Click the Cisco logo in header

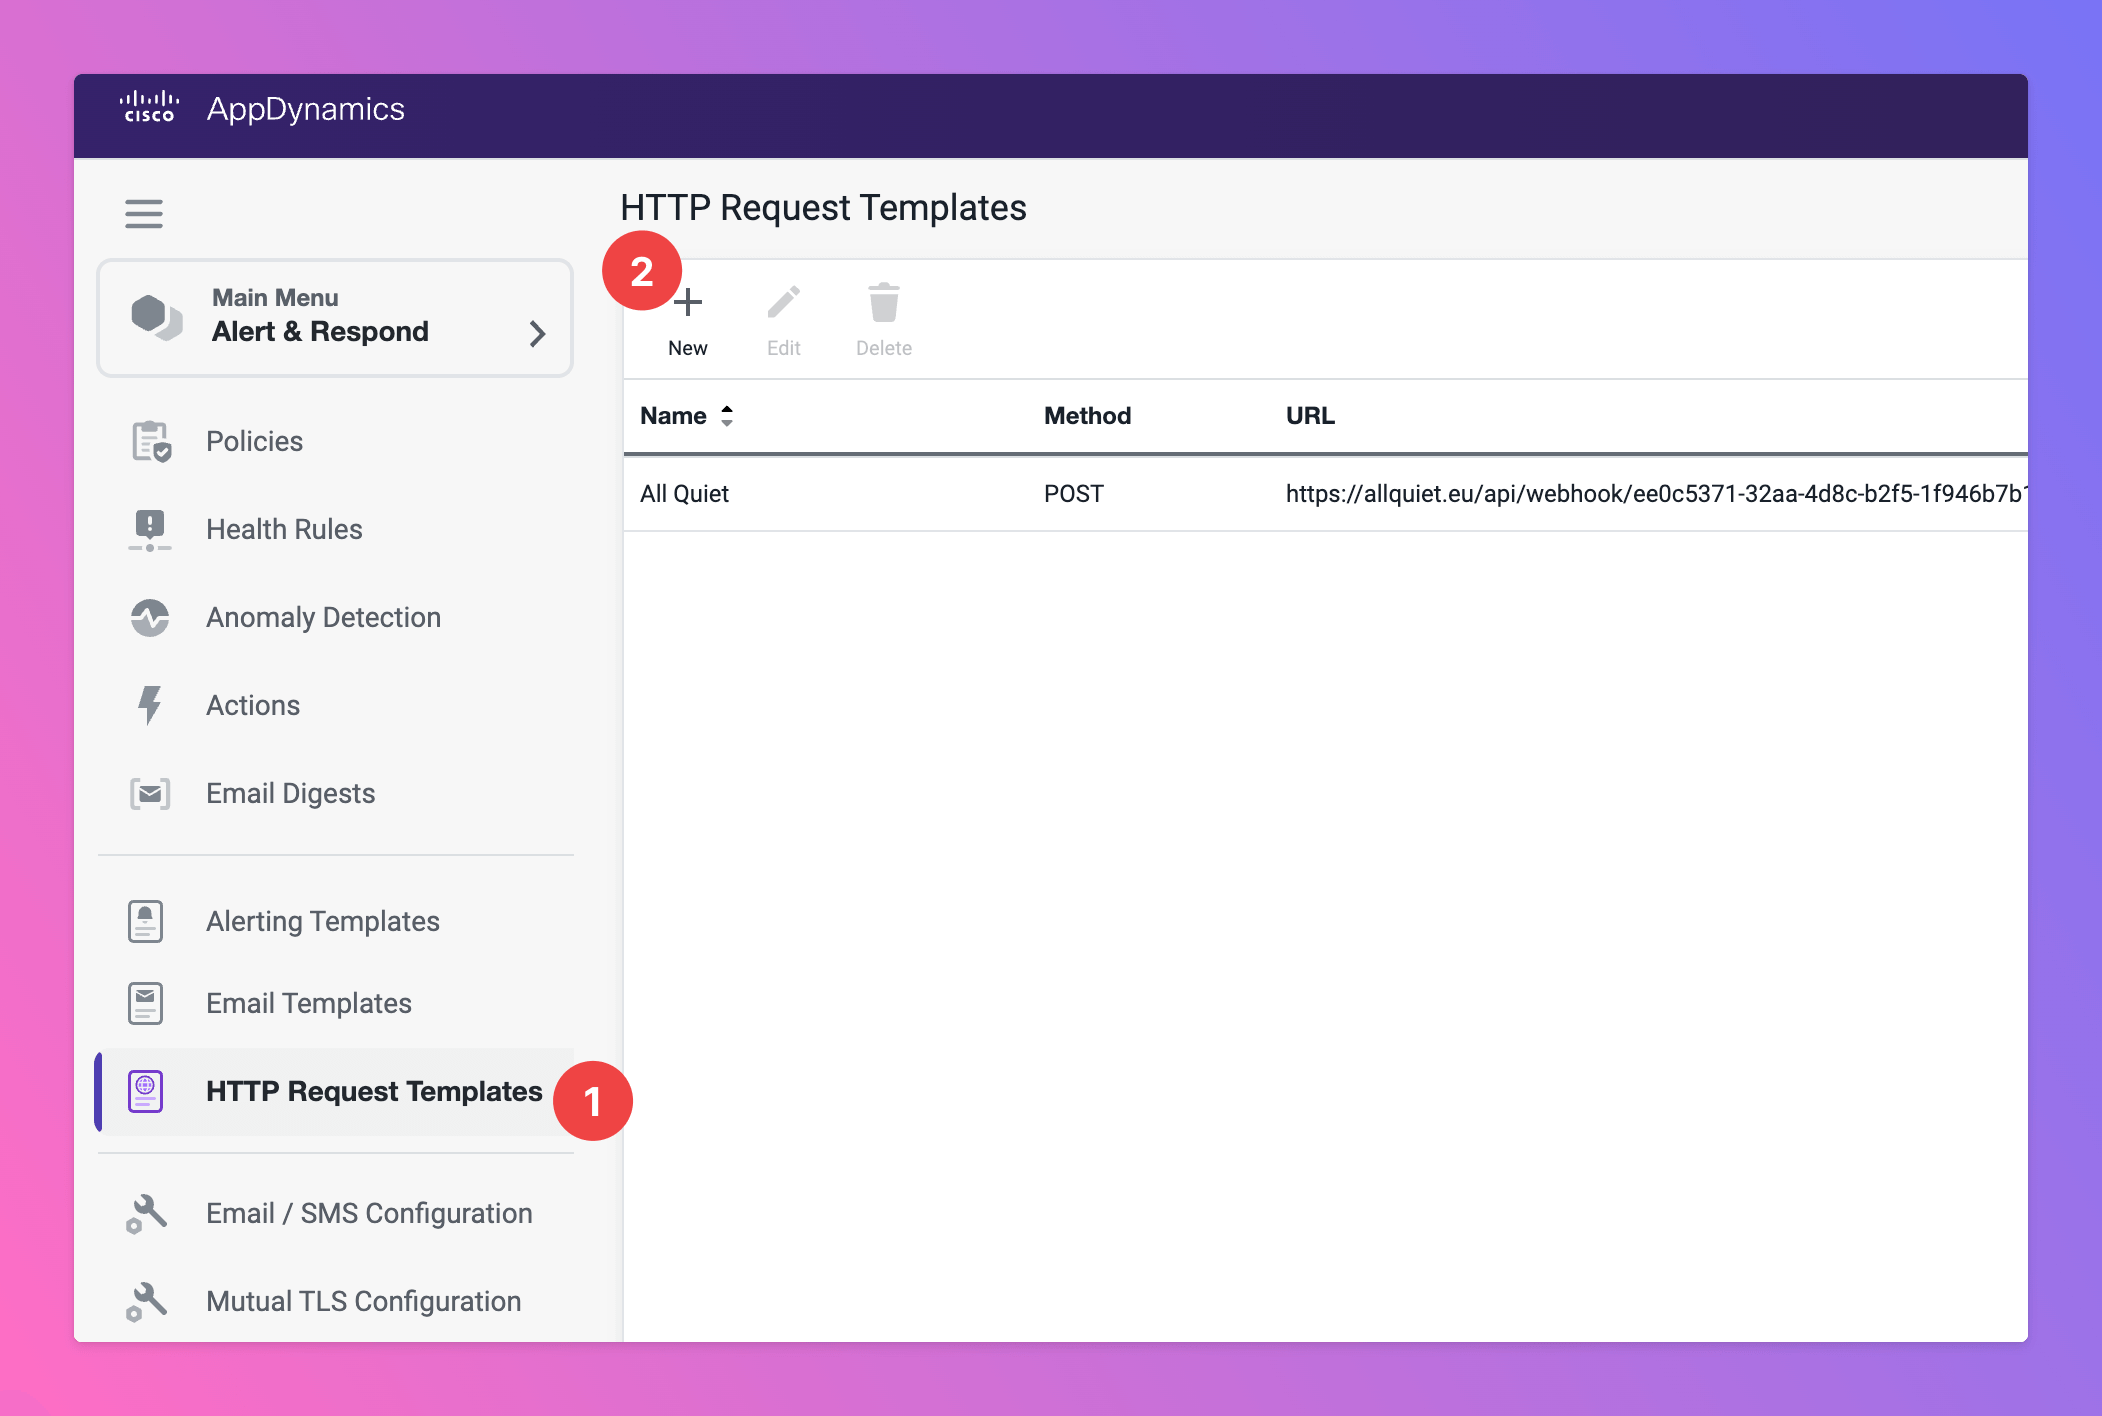tap(149, 108)
